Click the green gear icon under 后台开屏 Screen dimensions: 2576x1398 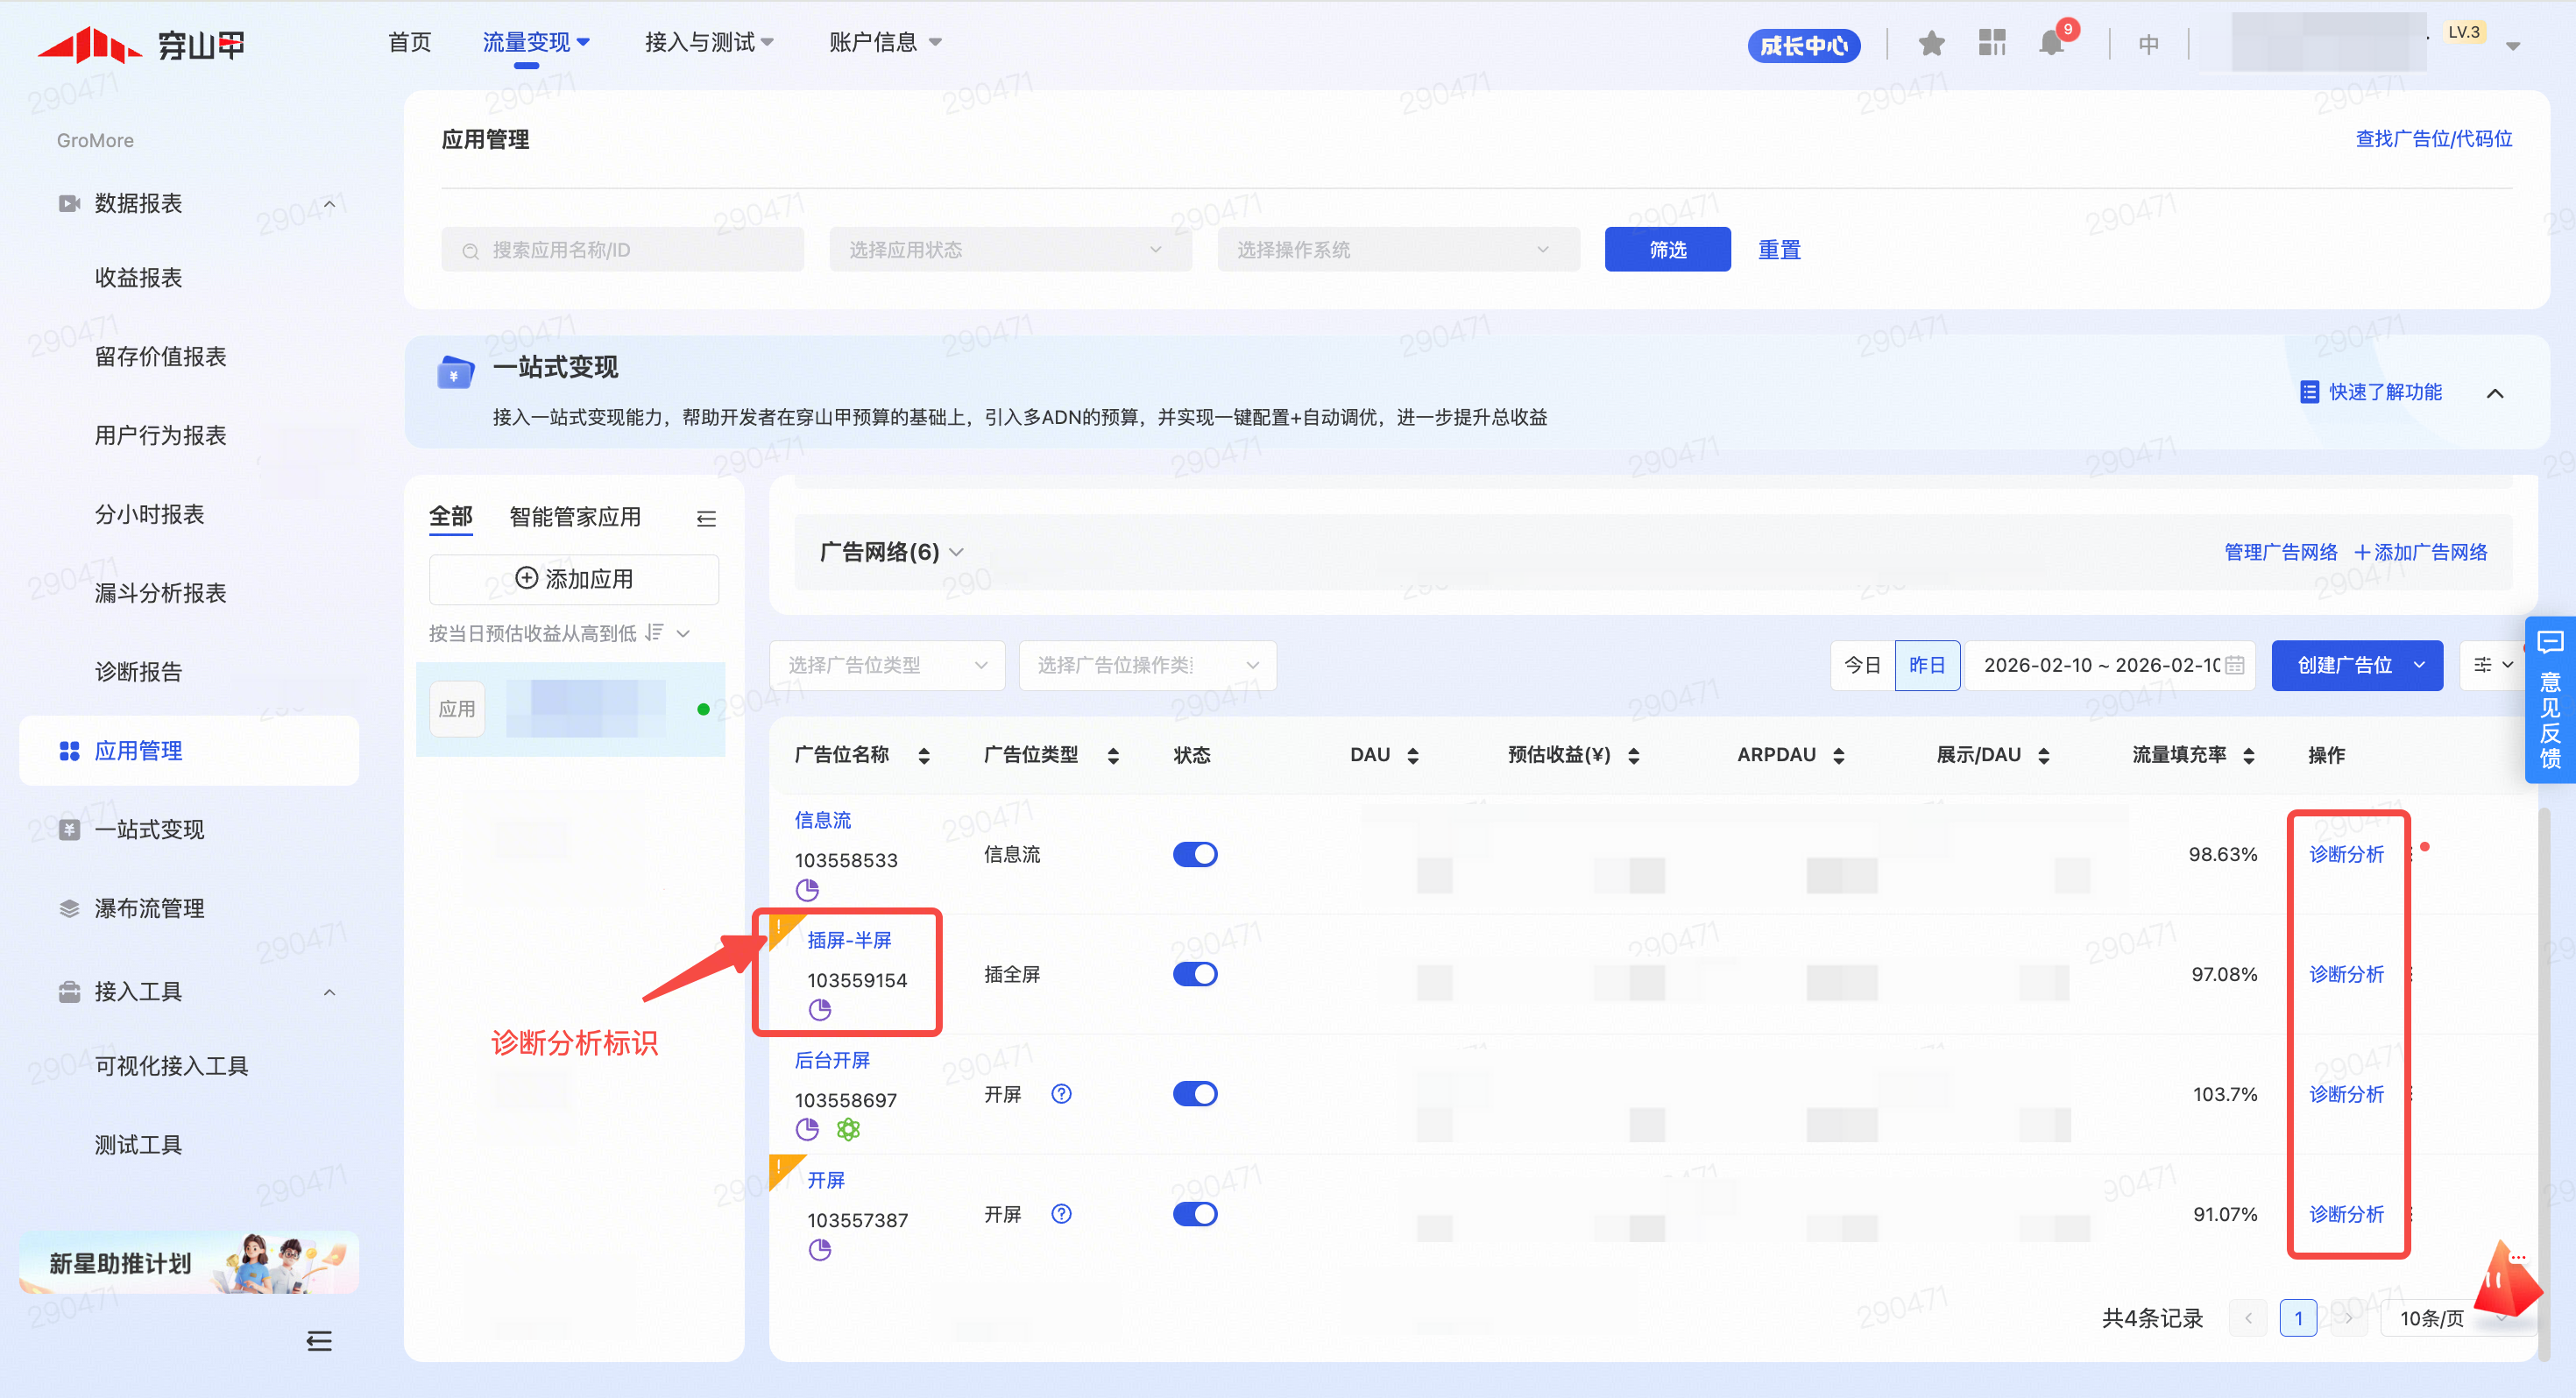tap(848, 1130)
